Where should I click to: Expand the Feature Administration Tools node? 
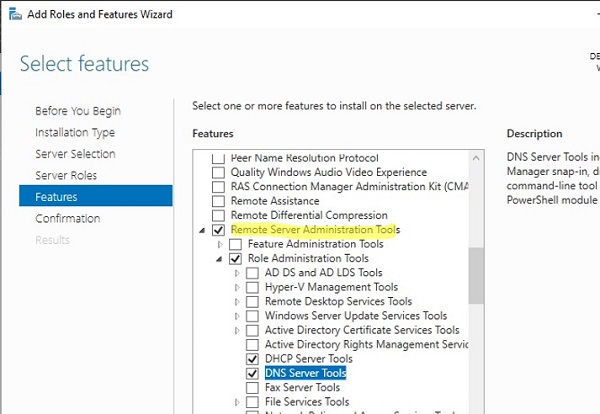(221, 244)
